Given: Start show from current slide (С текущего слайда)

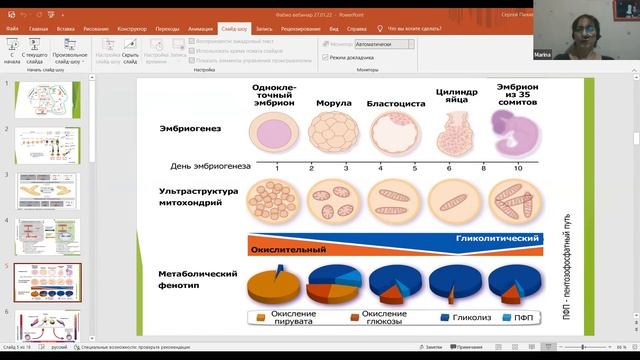Looking at the screenshot, I should point(34,51).
